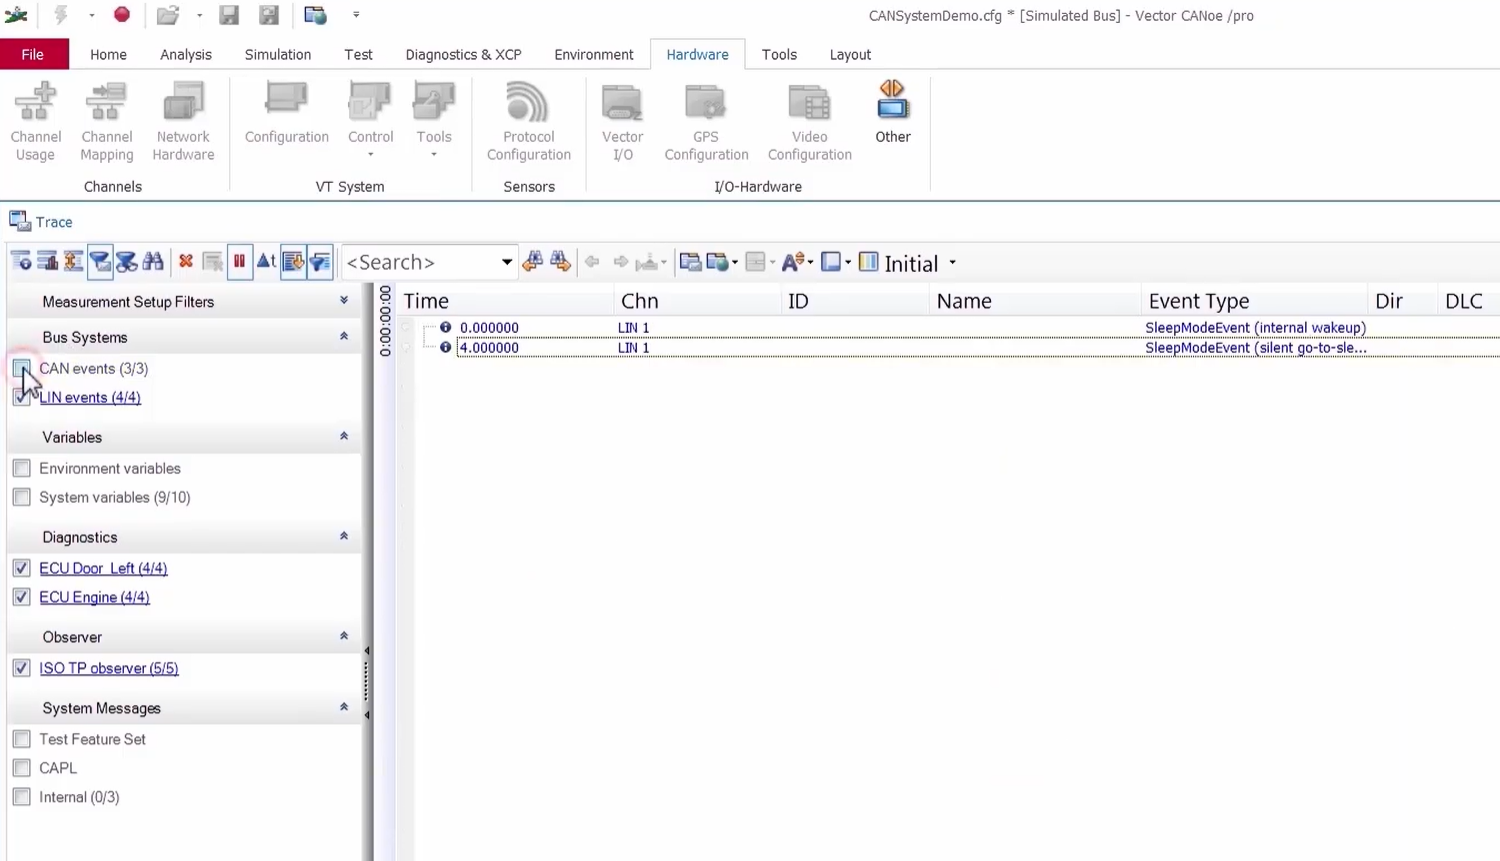Image resolution: width=1500 pixels, height=861 pixels.
Task: Click the column layout icon before Initial
Action: click(x=868, y=262)
